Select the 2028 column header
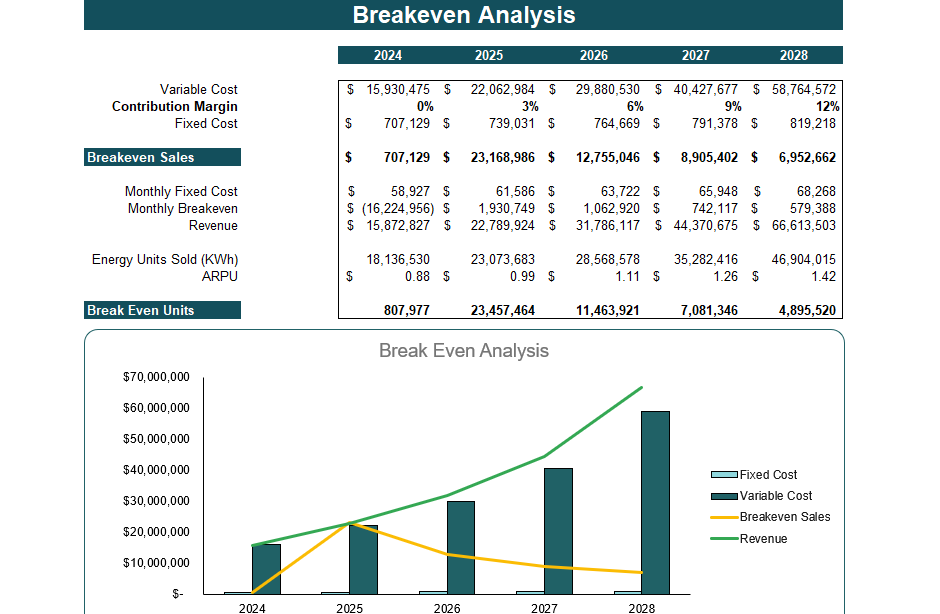This screenshot has width=940, height=614. [795, 55]
